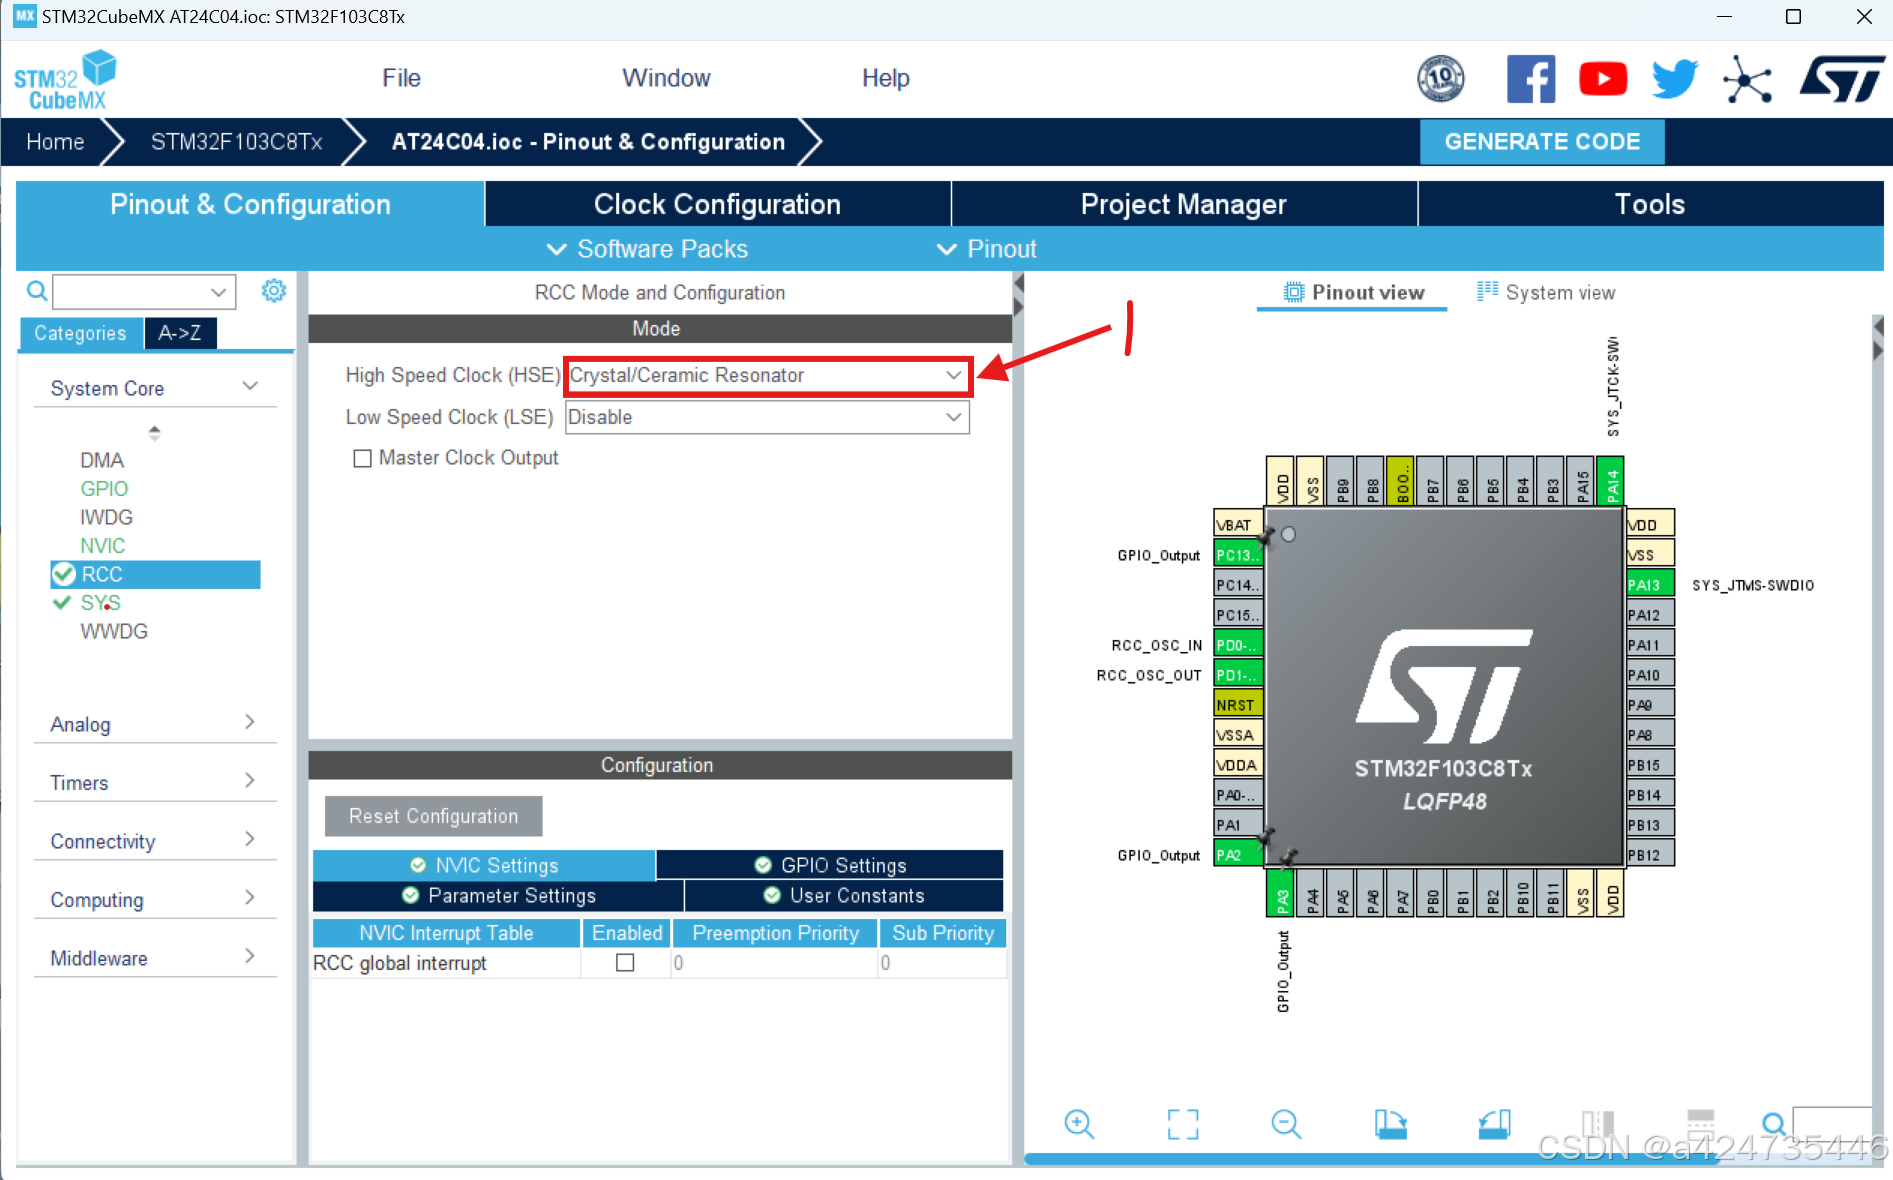Enable RCC global interrupt checkbox
Viewport: 1893px width, 1180px height.
point(625,962)
